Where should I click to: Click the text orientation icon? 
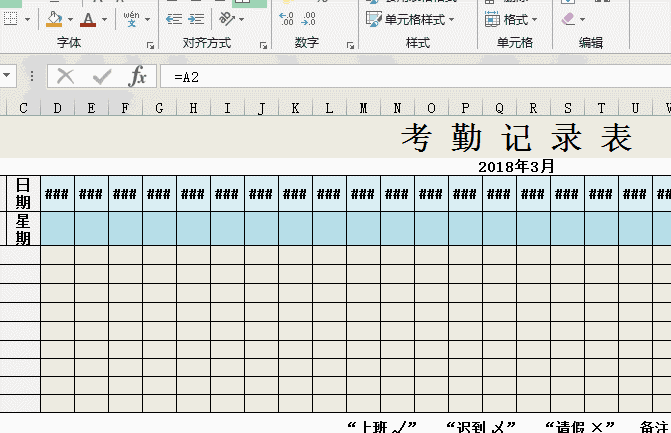tap(227, 19)
